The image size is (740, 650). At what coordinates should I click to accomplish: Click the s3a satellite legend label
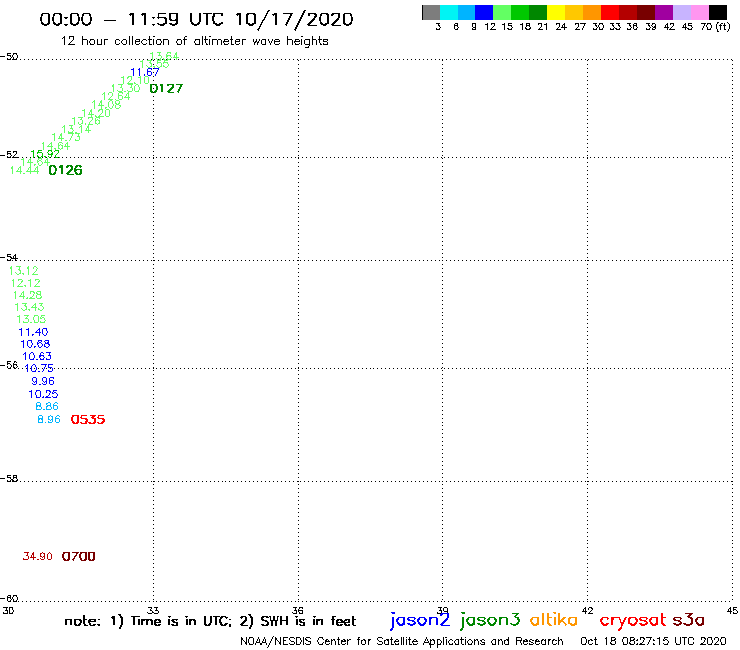(688, 620)
